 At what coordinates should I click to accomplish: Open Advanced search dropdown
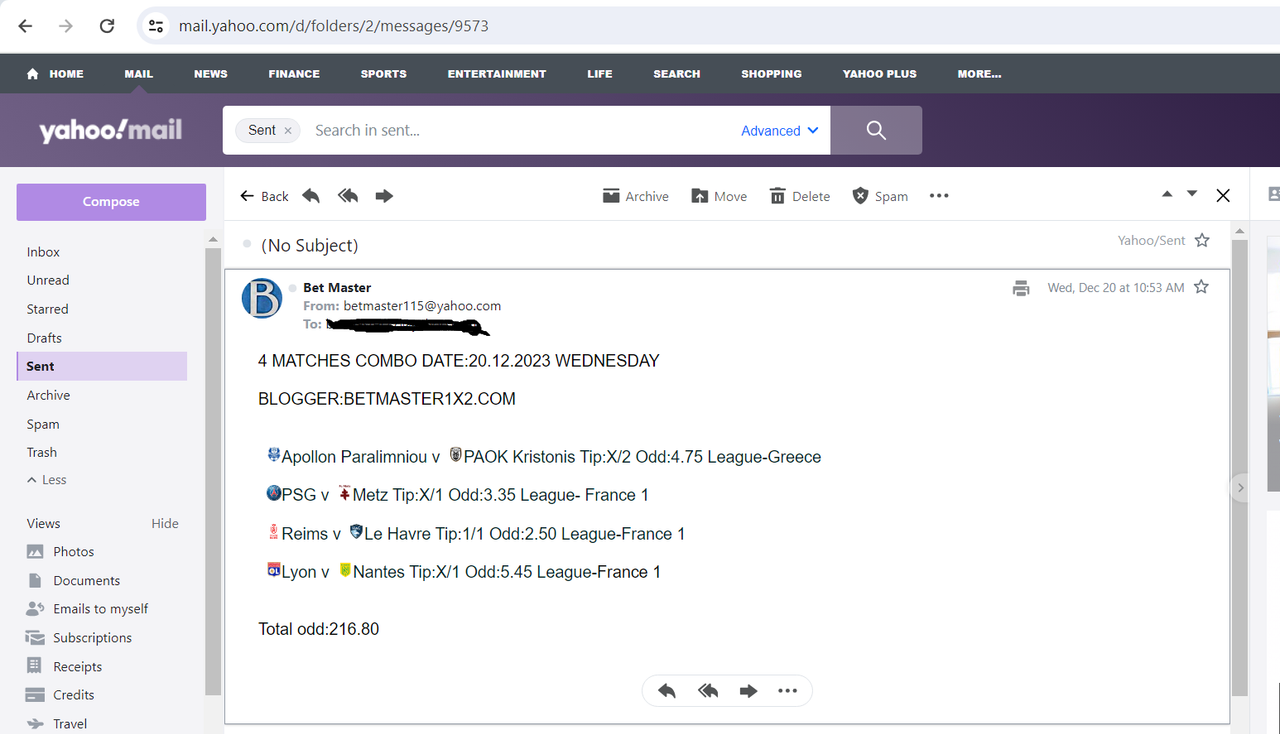point(780,130)
